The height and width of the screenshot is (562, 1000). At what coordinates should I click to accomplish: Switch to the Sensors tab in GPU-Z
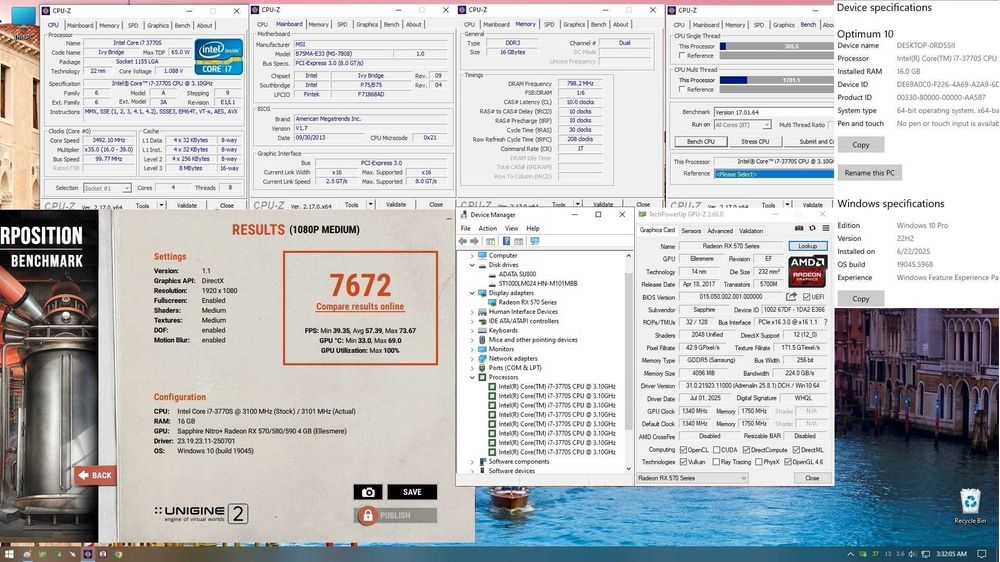click(691, 231)
